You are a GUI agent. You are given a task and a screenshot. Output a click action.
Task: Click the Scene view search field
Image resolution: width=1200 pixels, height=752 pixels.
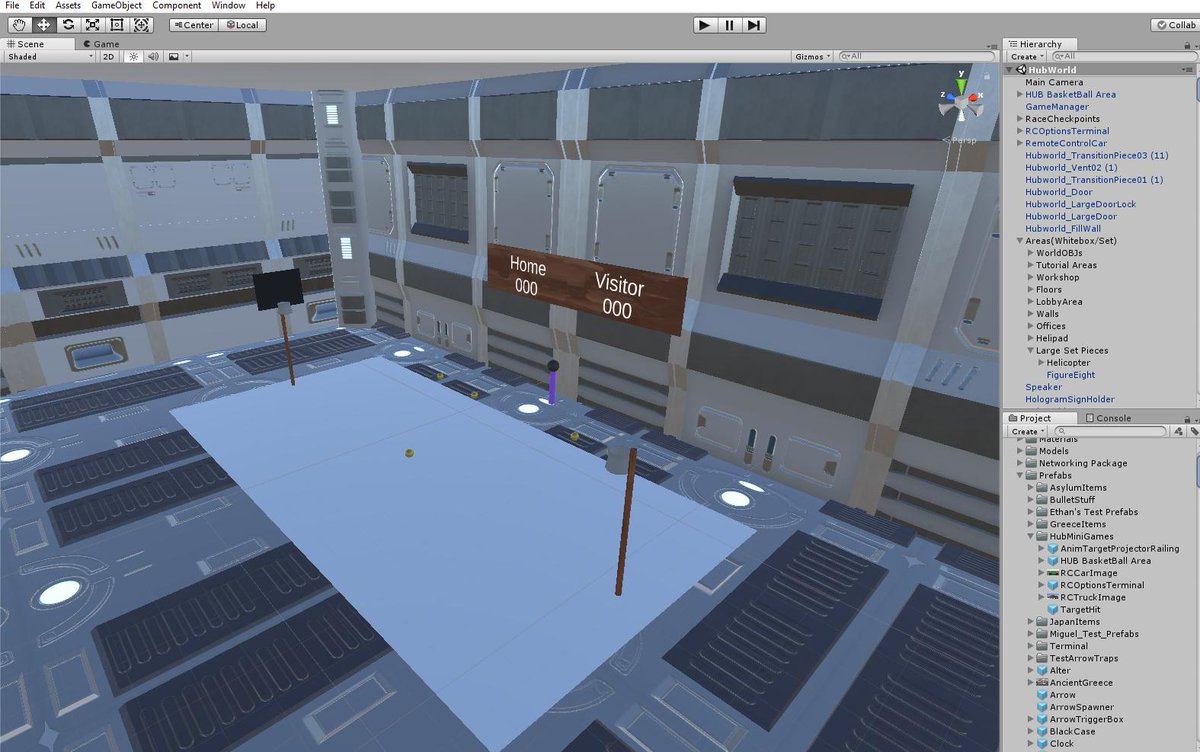(918, 57)
